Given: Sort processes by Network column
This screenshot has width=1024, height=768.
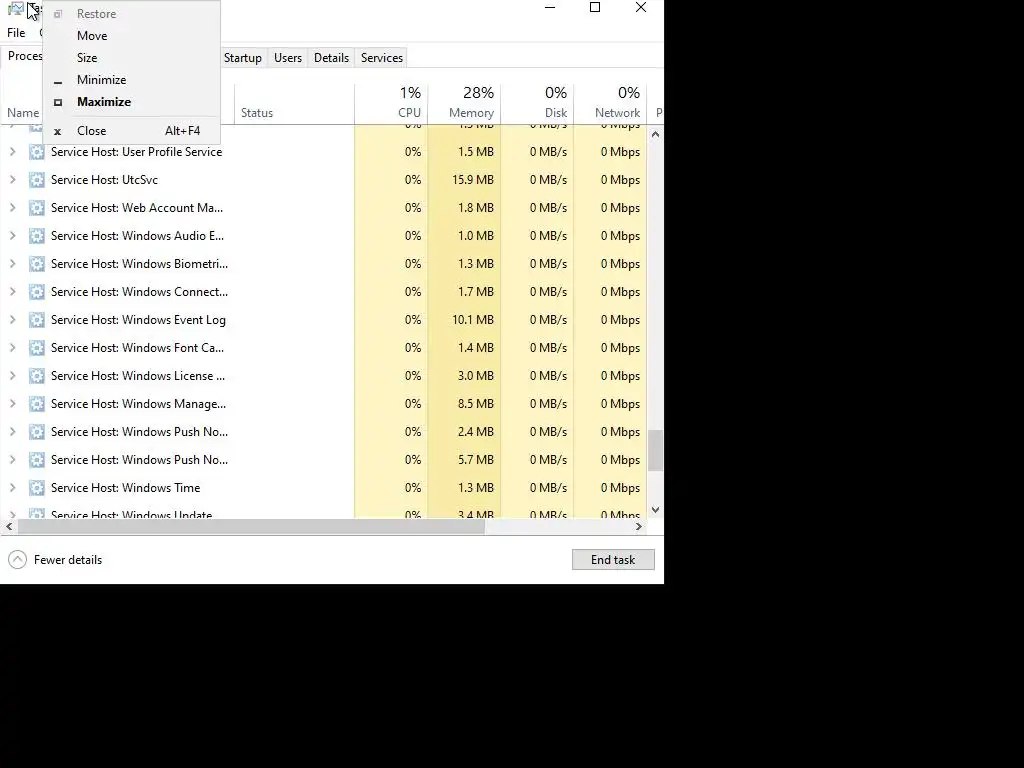Looking at the screenshot, I should (x=610, y=103).
